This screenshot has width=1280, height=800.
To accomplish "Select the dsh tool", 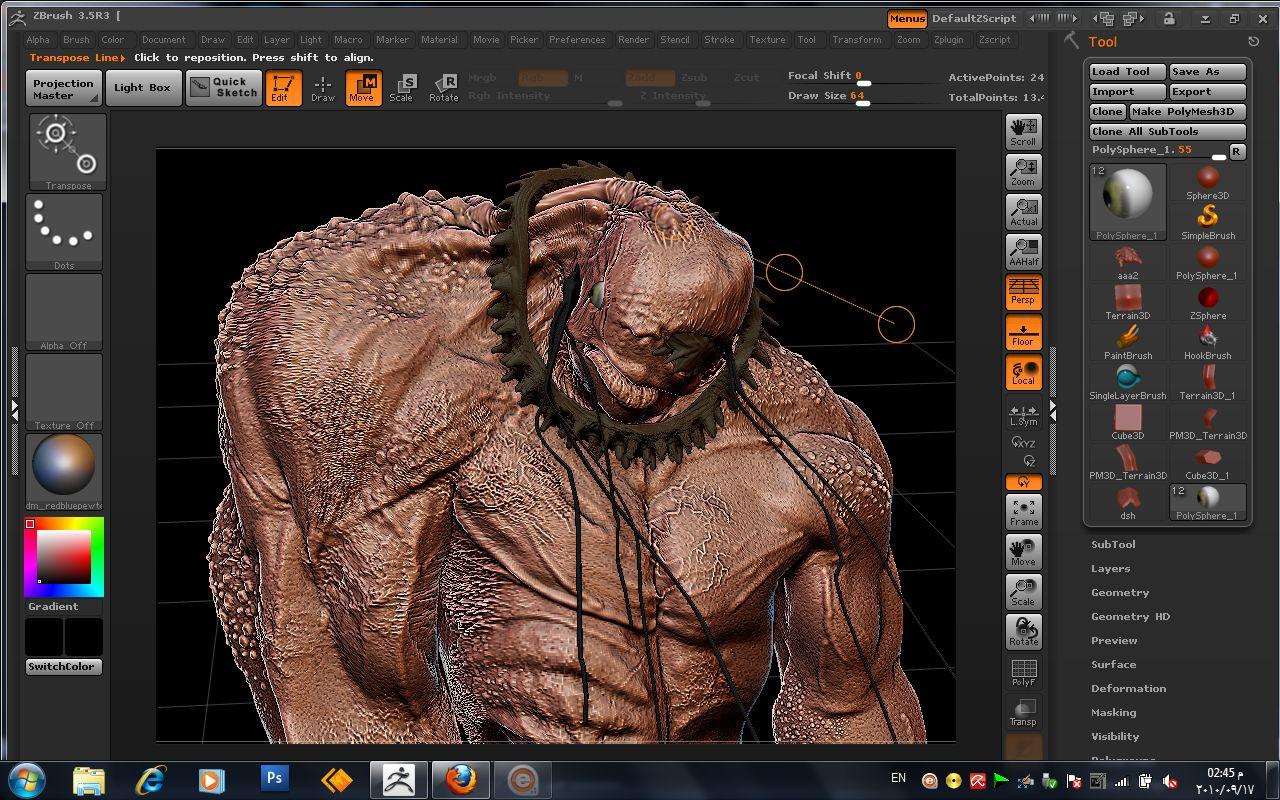I will 1128,503.
